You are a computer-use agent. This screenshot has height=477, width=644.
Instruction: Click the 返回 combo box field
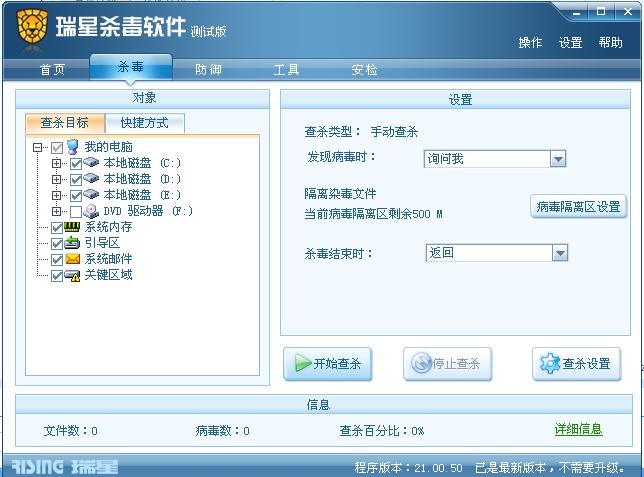(x=497, y=253)
